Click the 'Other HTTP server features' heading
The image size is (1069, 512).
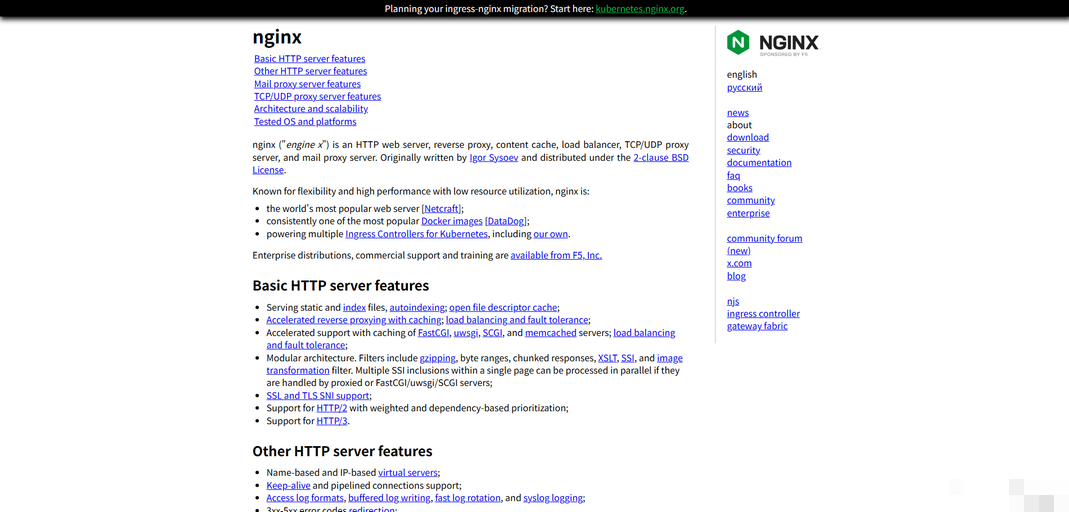(x=342, y=451)
